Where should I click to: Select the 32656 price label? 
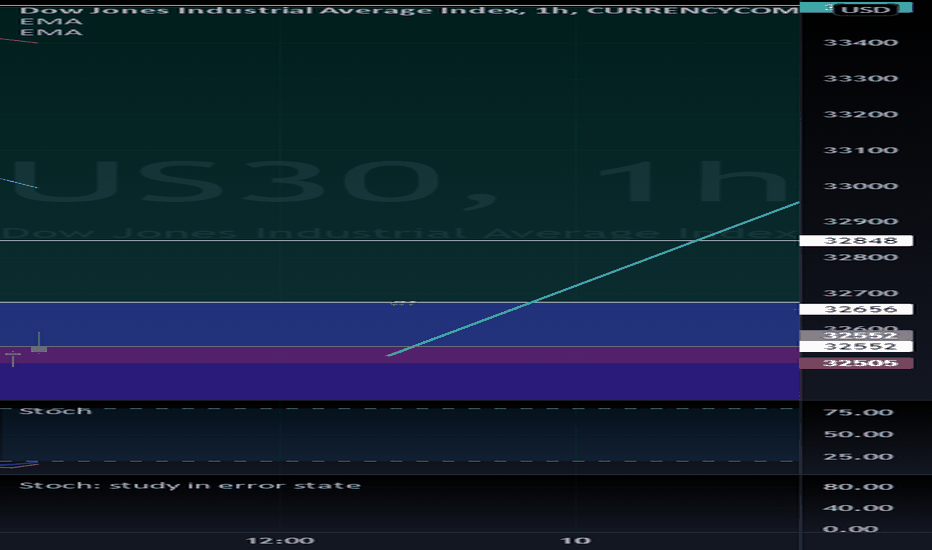856,309
